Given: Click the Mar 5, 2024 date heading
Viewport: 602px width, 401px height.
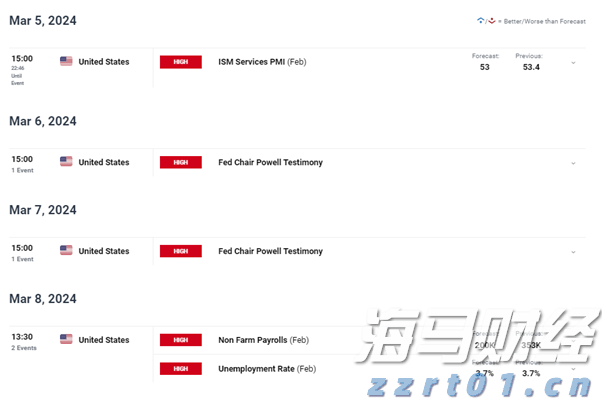Looking at the screenshot, I should [42, 21].
